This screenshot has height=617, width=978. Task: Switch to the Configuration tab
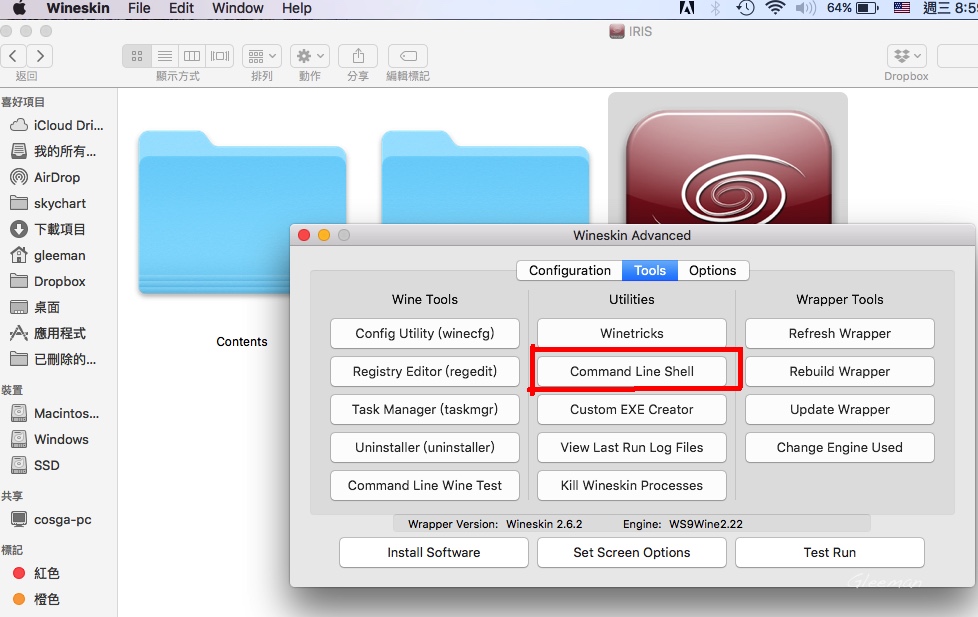coord(569,271)
